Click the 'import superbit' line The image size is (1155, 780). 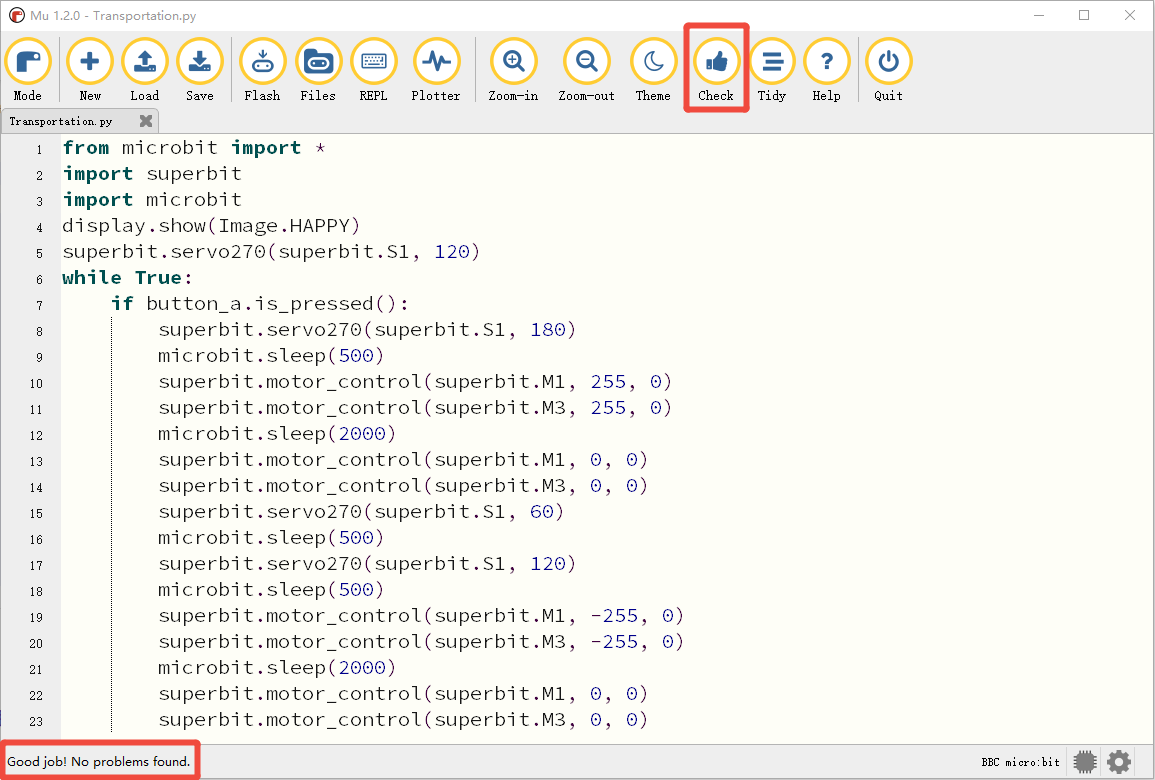[152, 174]
